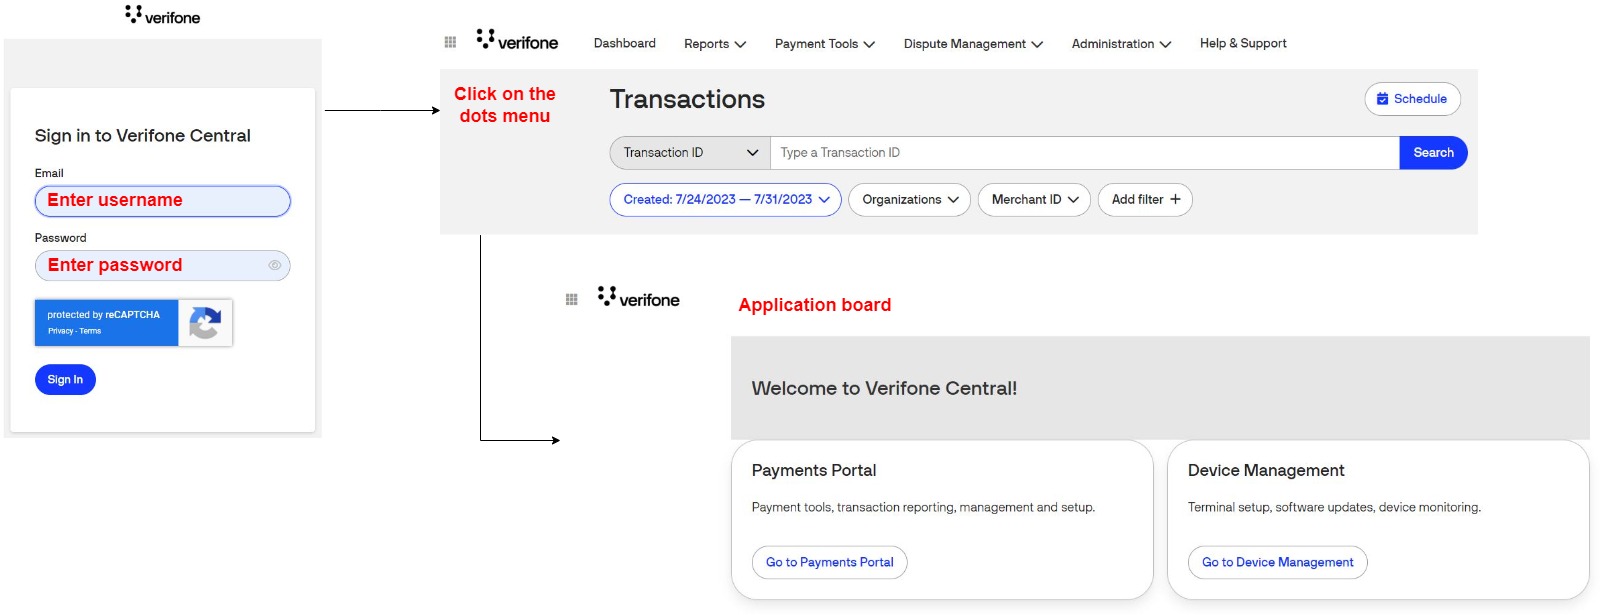Open the Schedule calendar button
Viewport: 1600px width, 615px height.
pos(1412,99)
